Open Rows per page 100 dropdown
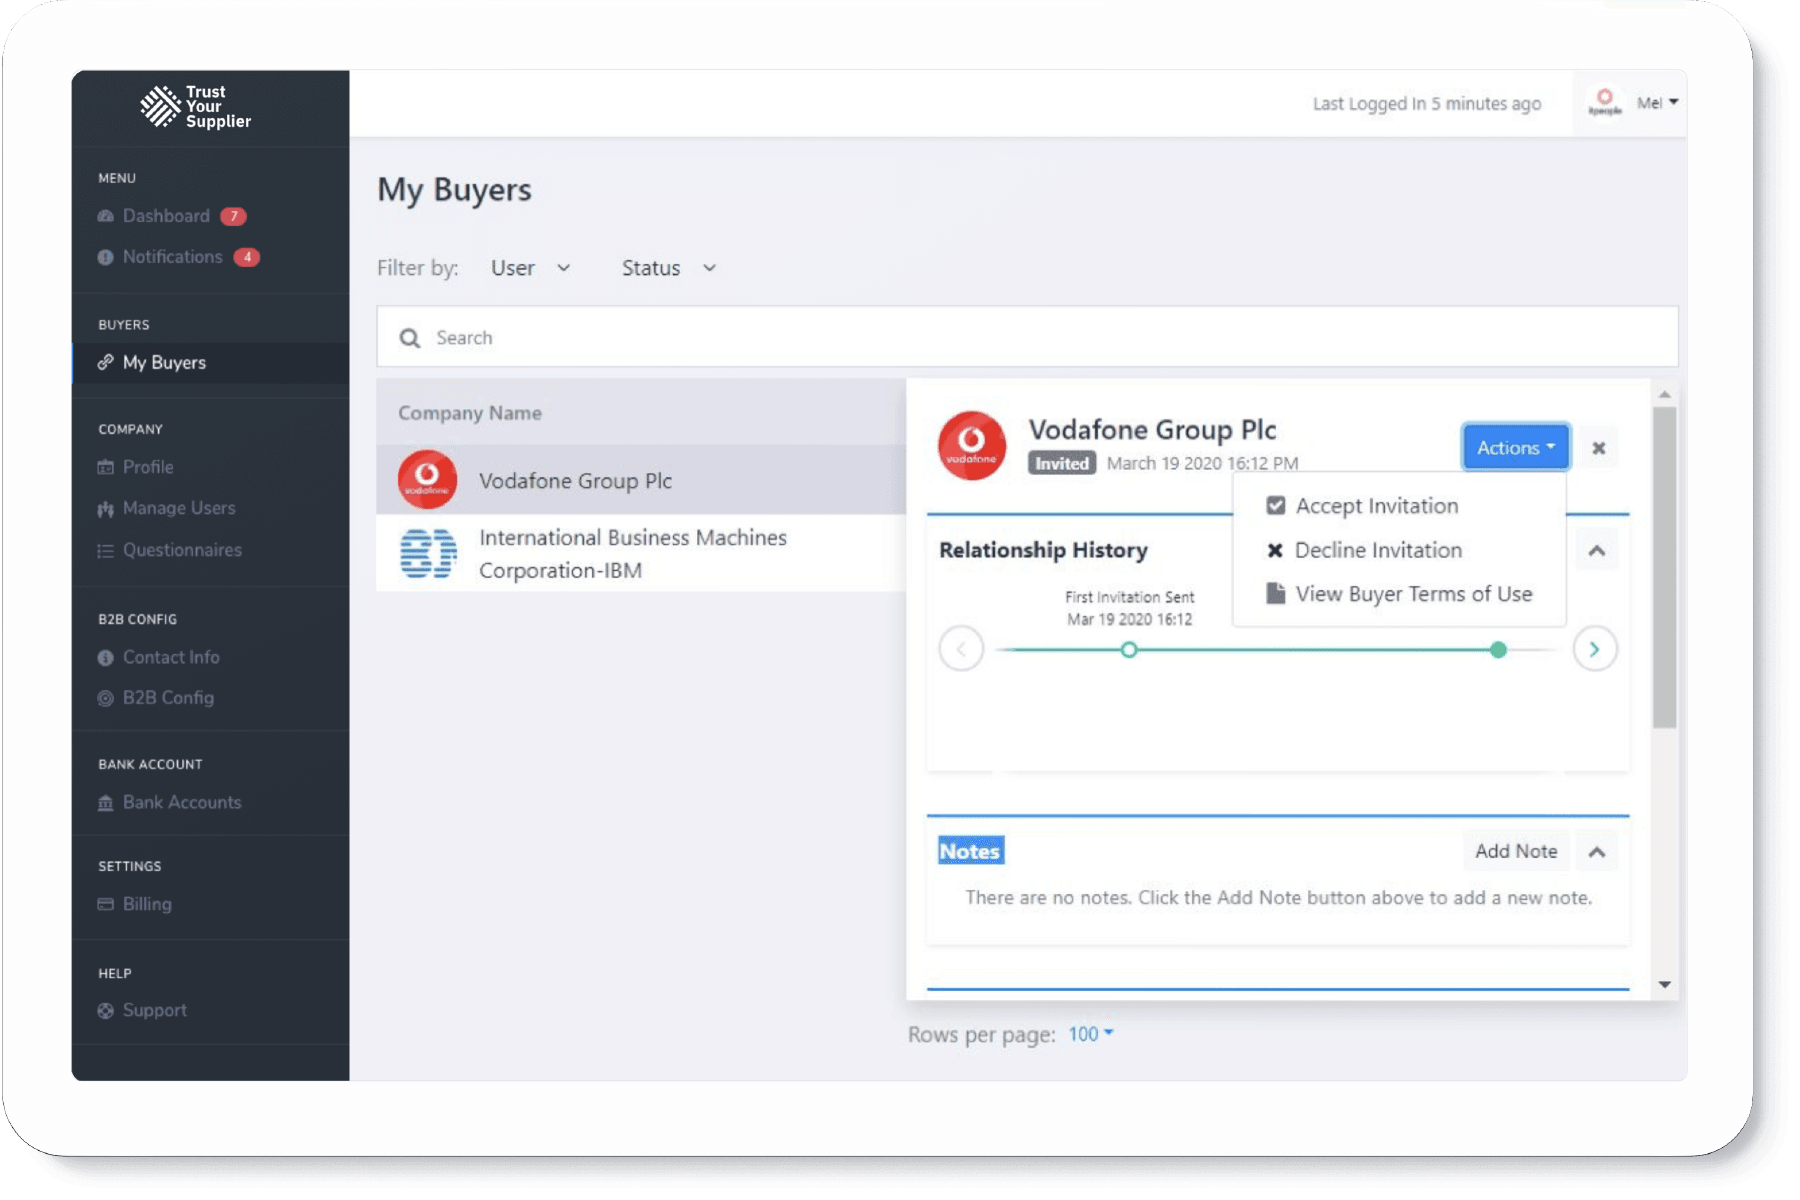 coord(1091,1034)
